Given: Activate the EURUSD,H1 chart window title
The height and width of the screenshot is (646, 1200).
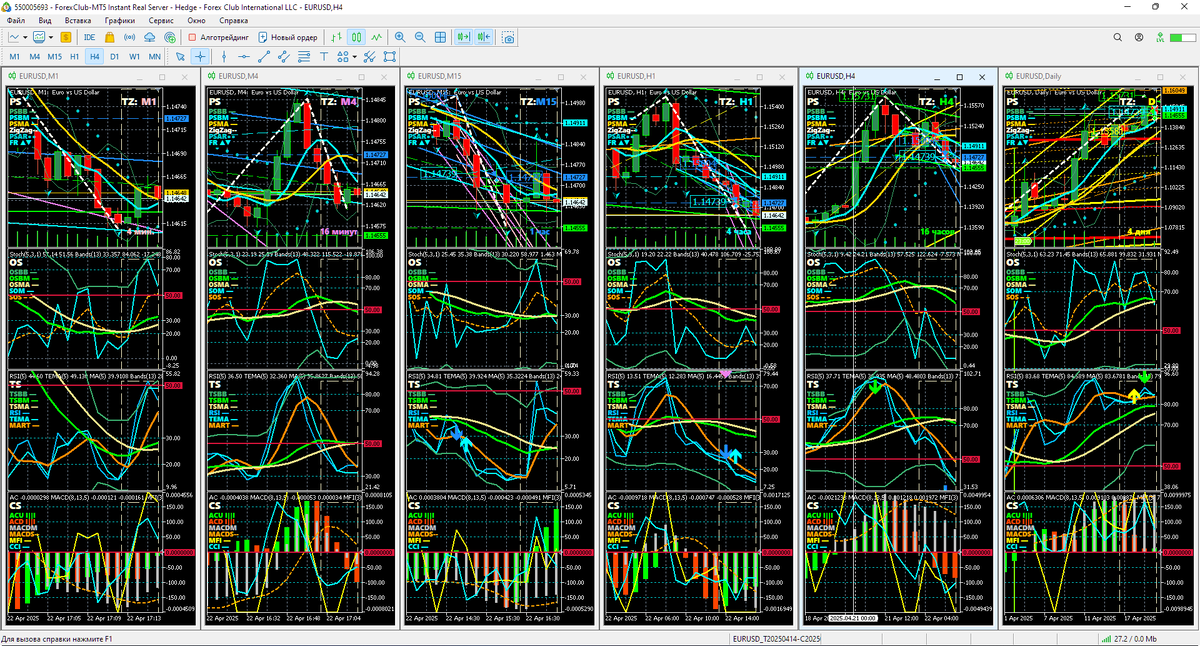Looking at the screenshot, I should pos(636,76).
